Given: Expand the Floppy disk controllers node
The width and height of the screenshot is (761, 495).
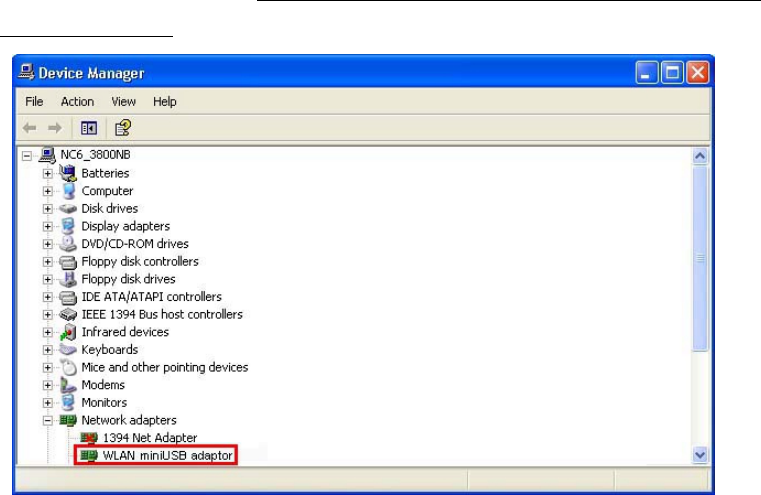Looking at the screenshot, I should 48,262.
